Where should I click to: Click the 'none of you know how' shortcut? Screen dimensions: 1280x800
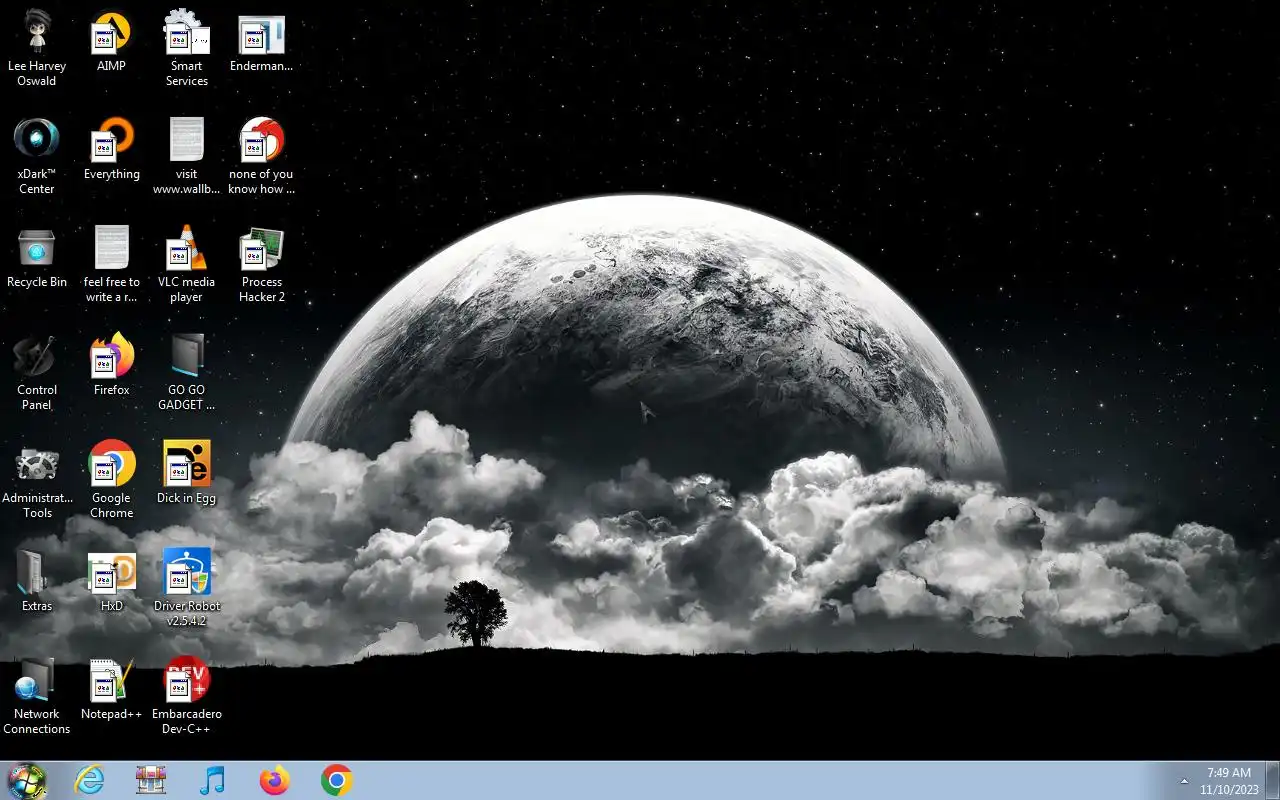261,157
